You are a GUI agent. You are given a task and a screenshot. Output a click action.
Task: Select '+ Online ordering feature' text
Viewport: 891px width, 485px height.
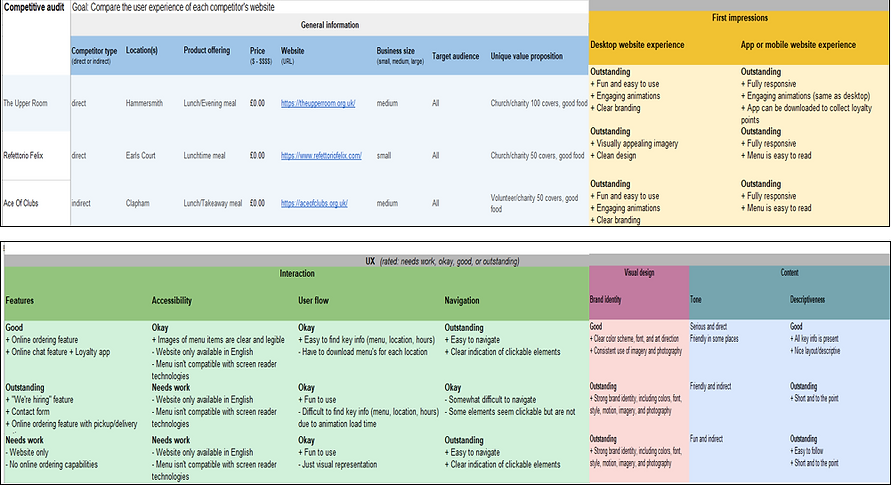click(42, 340)
